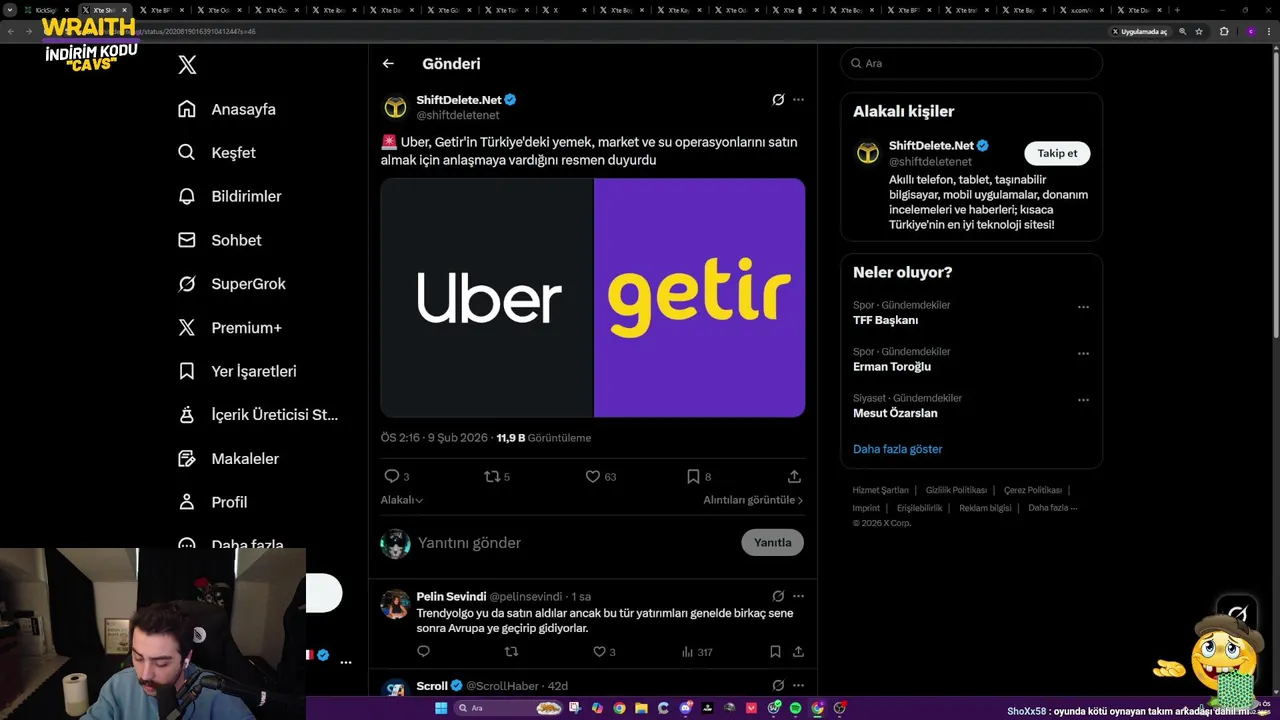Open Pelin Sevindi's profile name
This screenshot has width=1280, height=720.
point(451,597)
